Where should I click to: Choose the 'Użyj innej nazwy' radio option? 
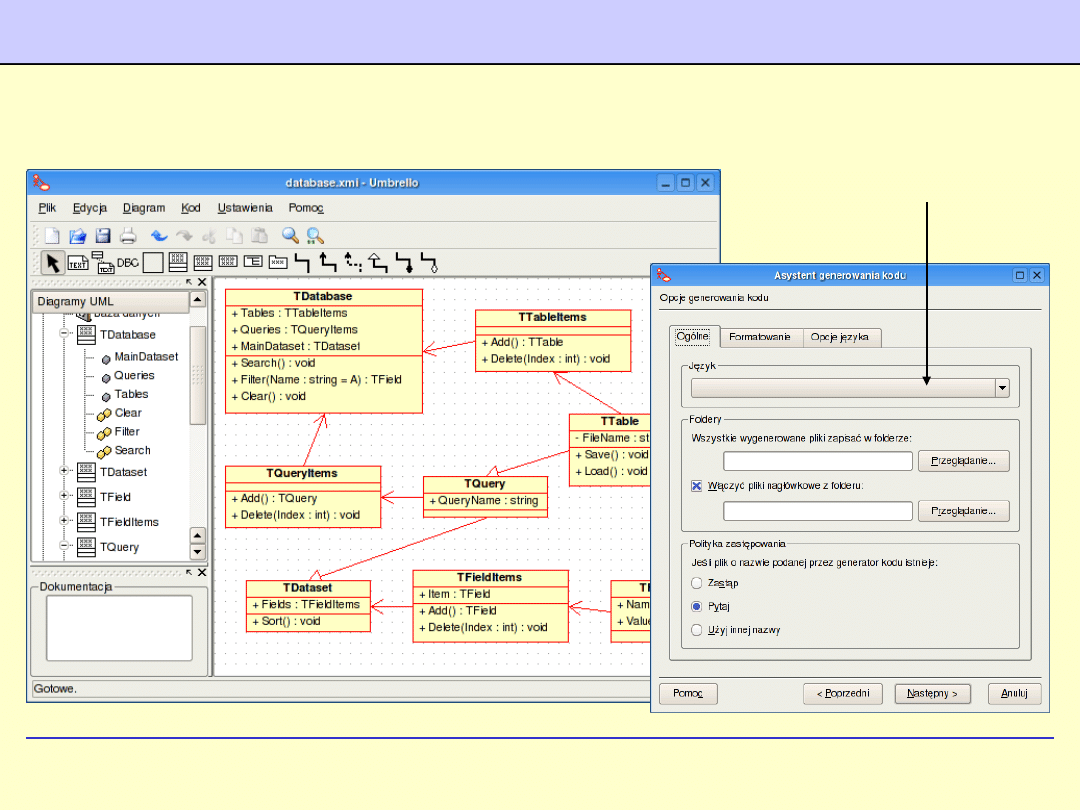(x=697, y=630)
